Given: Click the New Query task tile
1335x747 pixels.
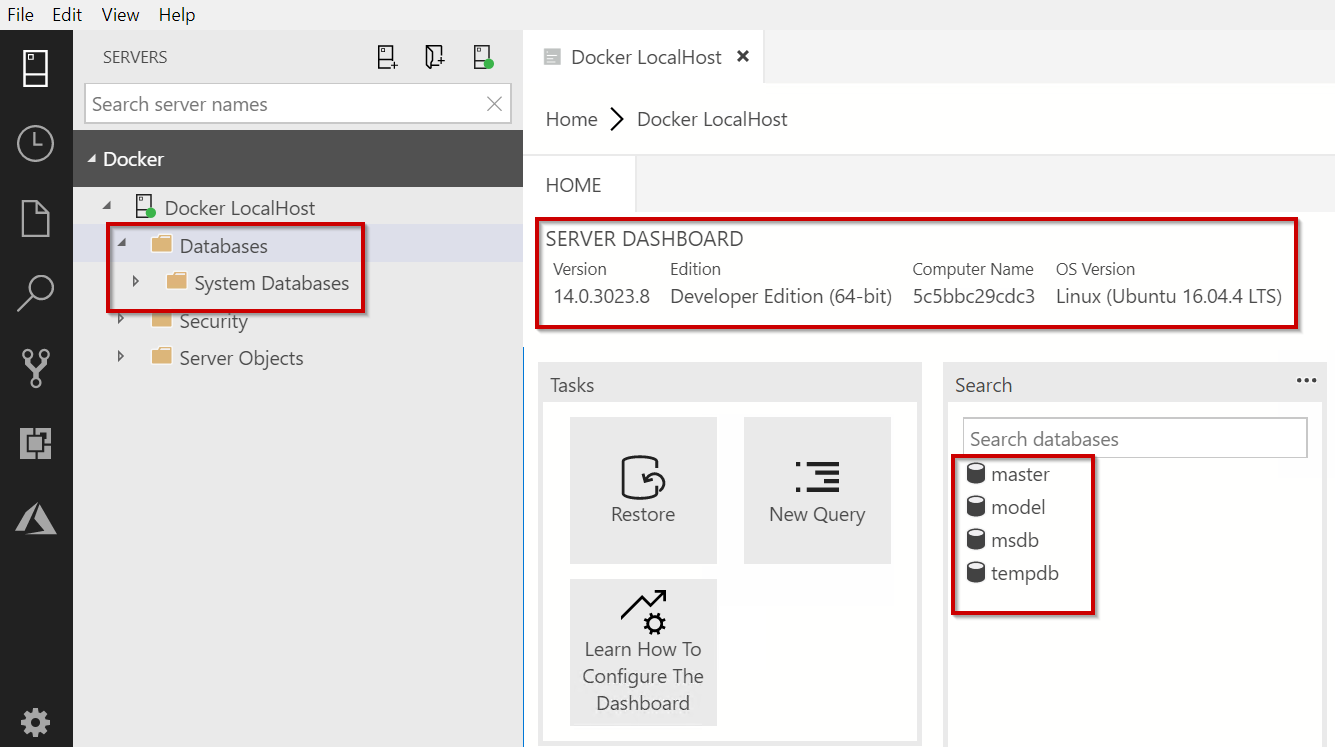Looking at the screenshot, I should pos(817,490).
